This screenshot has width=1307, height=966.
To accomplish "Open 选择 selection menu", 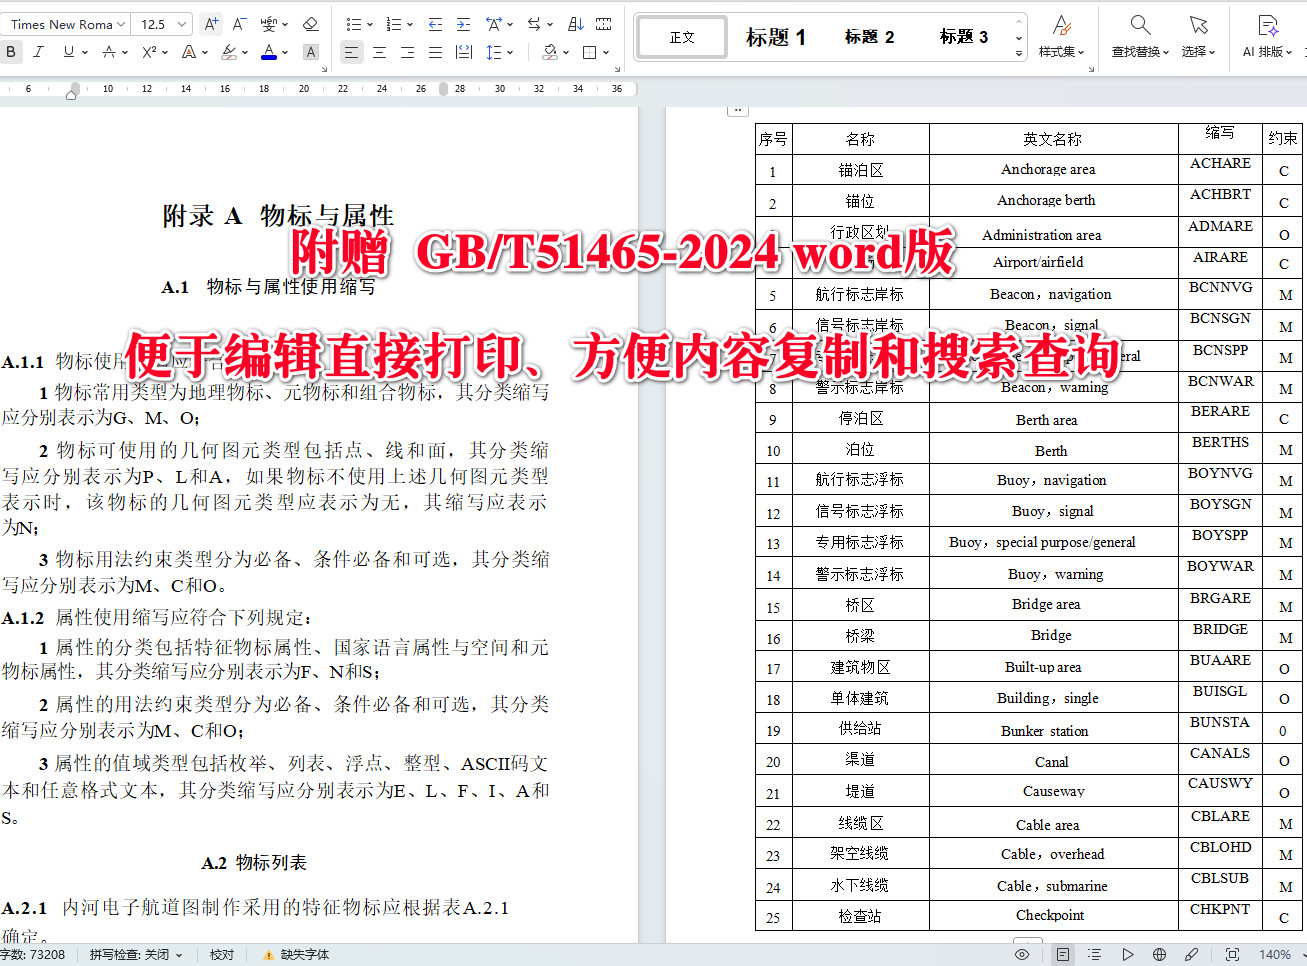I will 1198,36.
